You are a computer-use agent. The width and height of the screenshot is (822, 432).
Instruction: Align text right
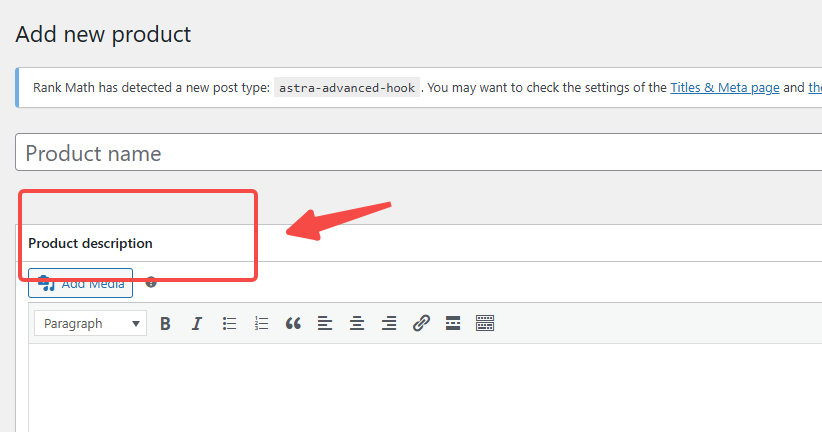(x=389, y=323)
